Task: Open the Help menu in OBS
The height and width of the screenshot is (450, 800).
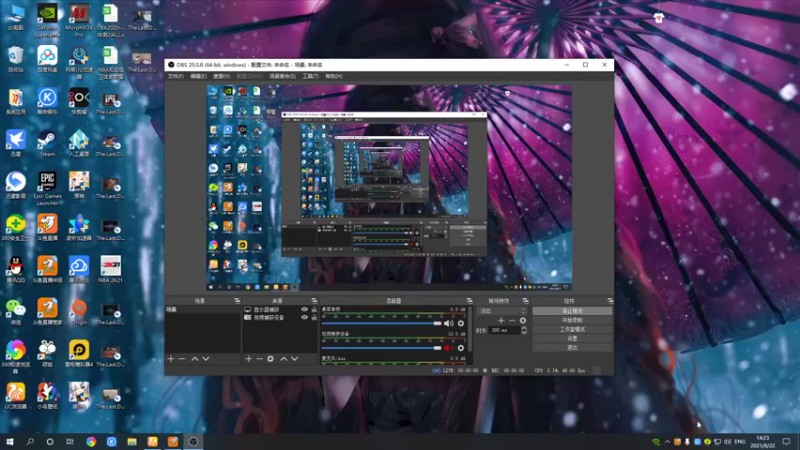Action: [x=334, y=76]
